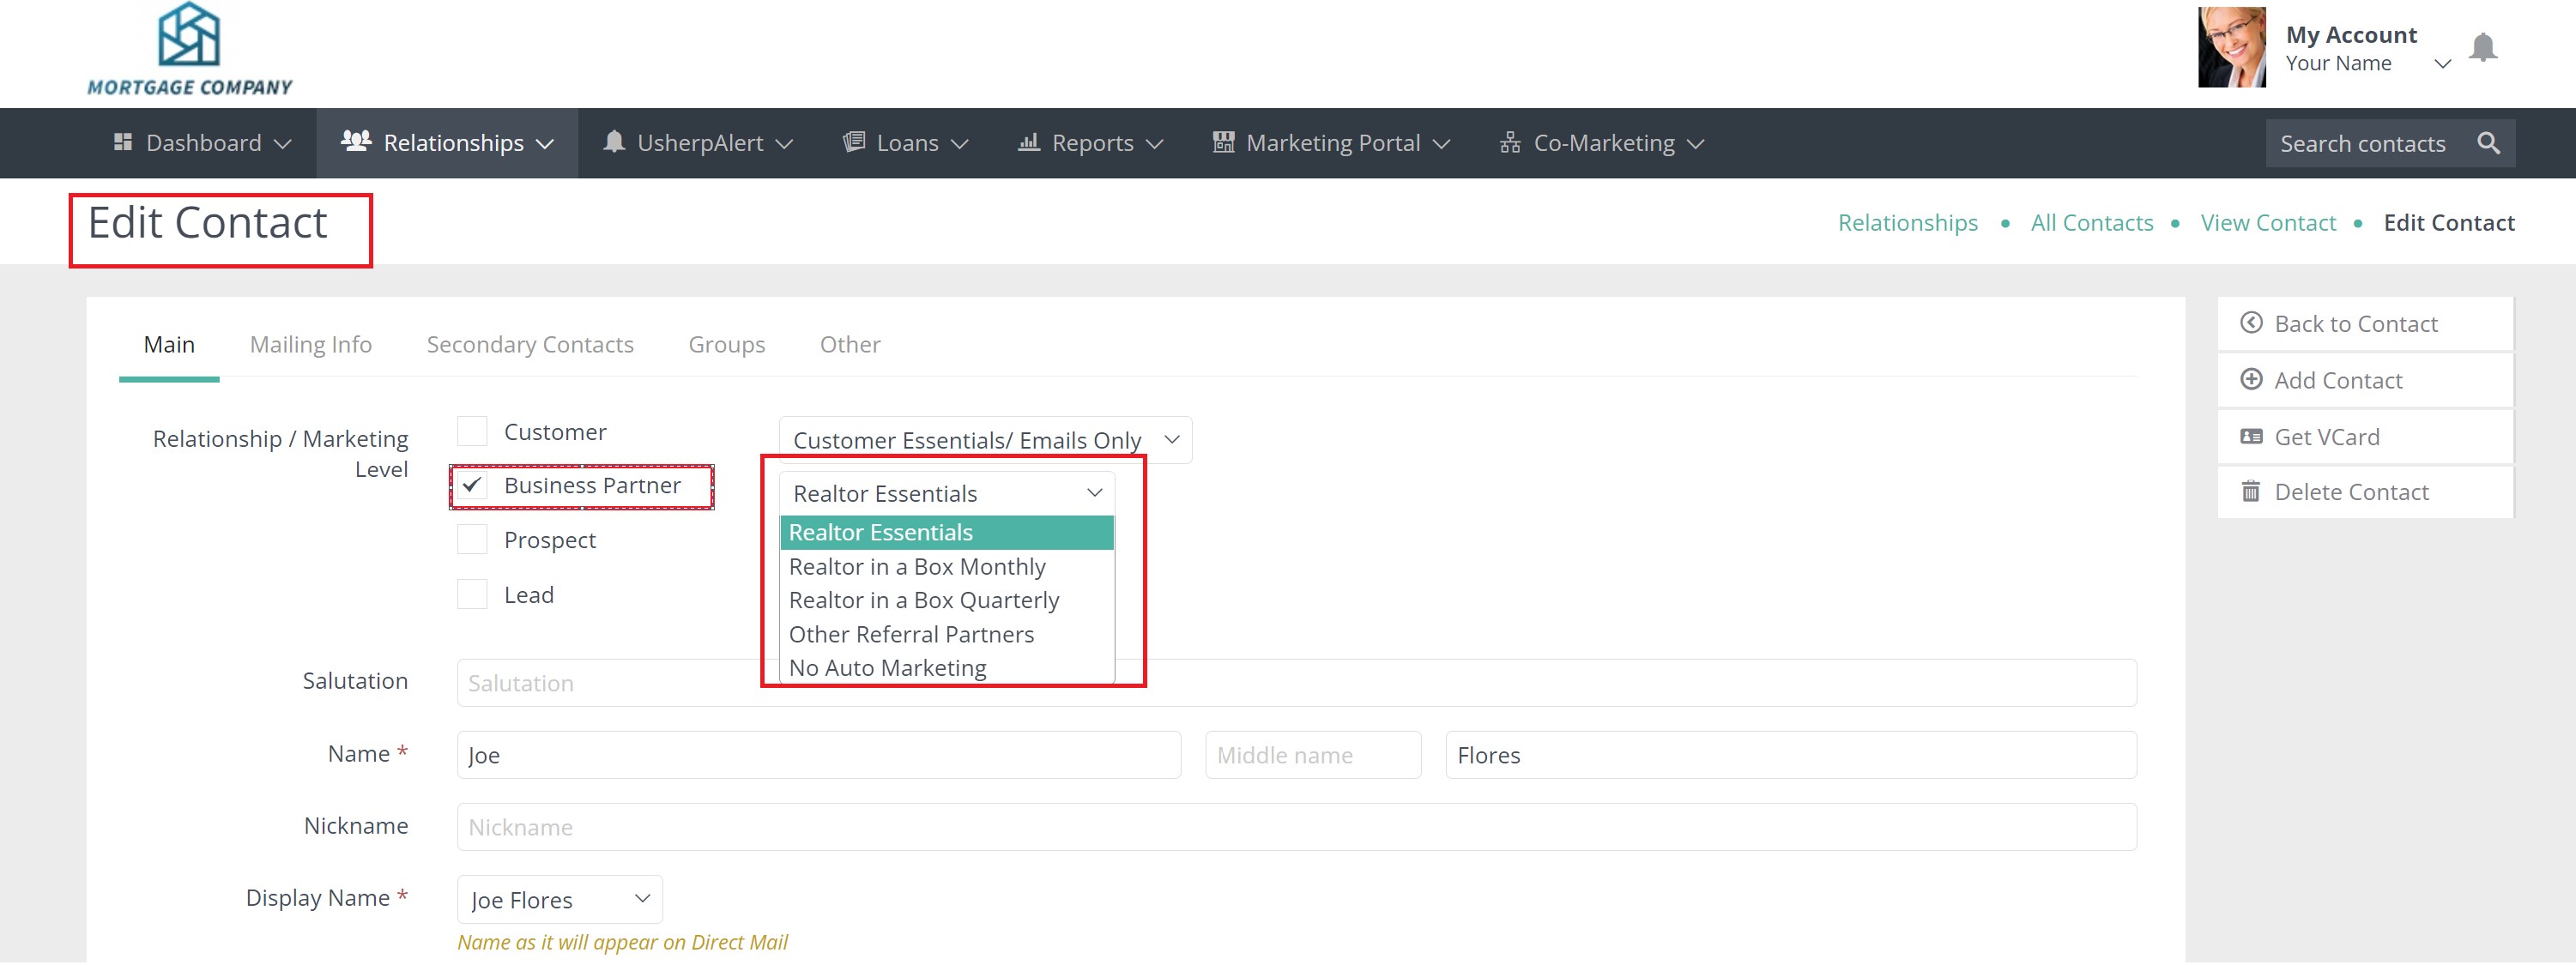The height and width of the screenshot is (965, 2576).
Task: Open the Marketing Portal menu
Action: click(1331, 143)
